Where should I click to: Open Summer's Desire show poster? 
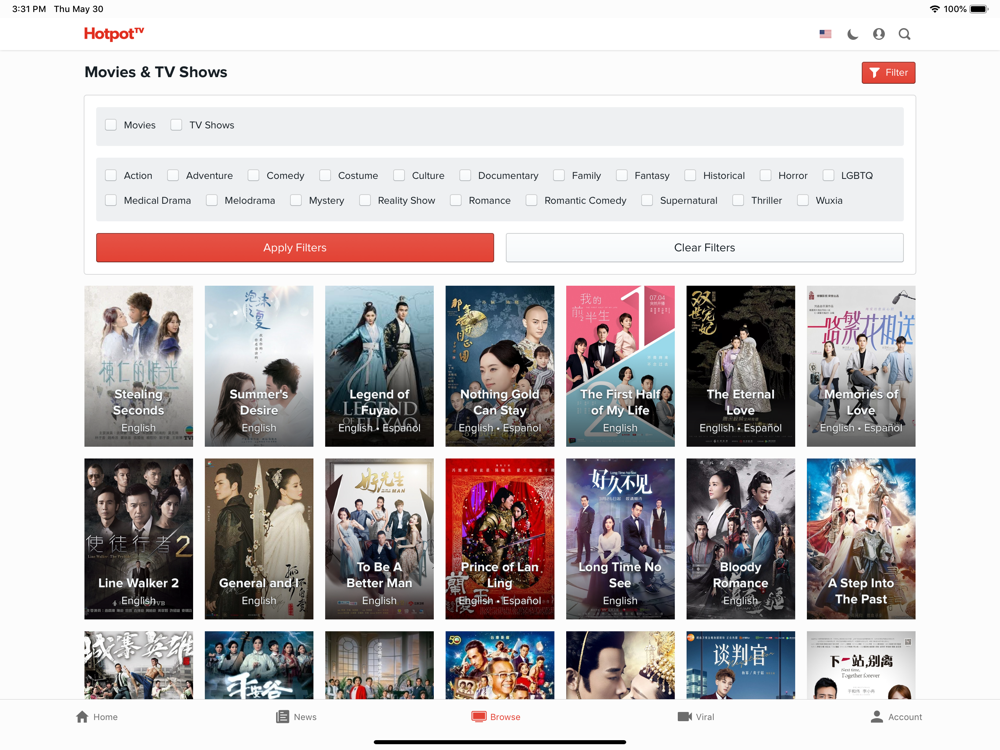click(x=259, y=366)
